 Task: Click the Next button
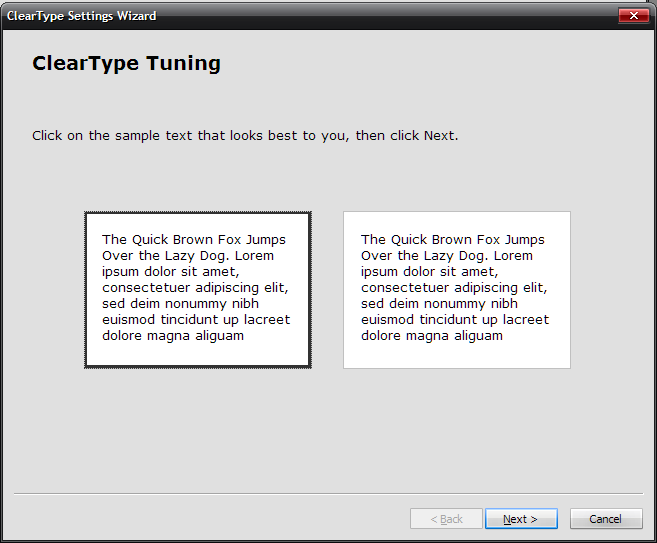coord(521,519)
